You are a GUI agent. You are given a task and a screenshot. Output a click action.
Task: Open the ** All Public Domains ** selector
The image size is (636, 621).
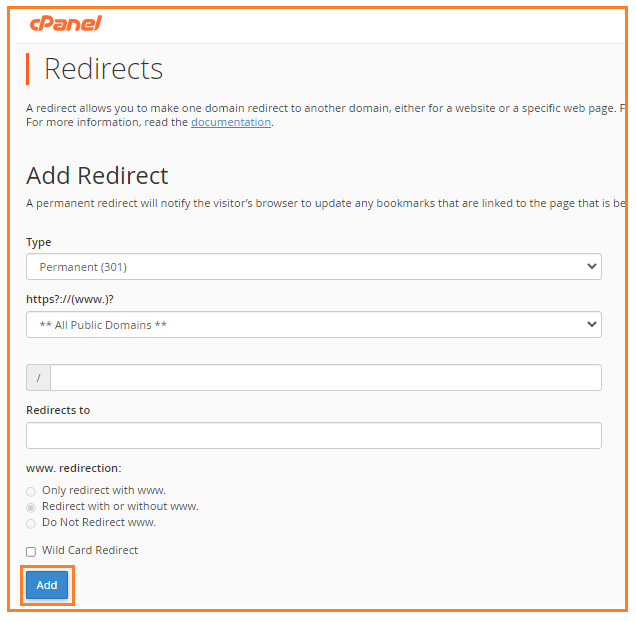314,324
